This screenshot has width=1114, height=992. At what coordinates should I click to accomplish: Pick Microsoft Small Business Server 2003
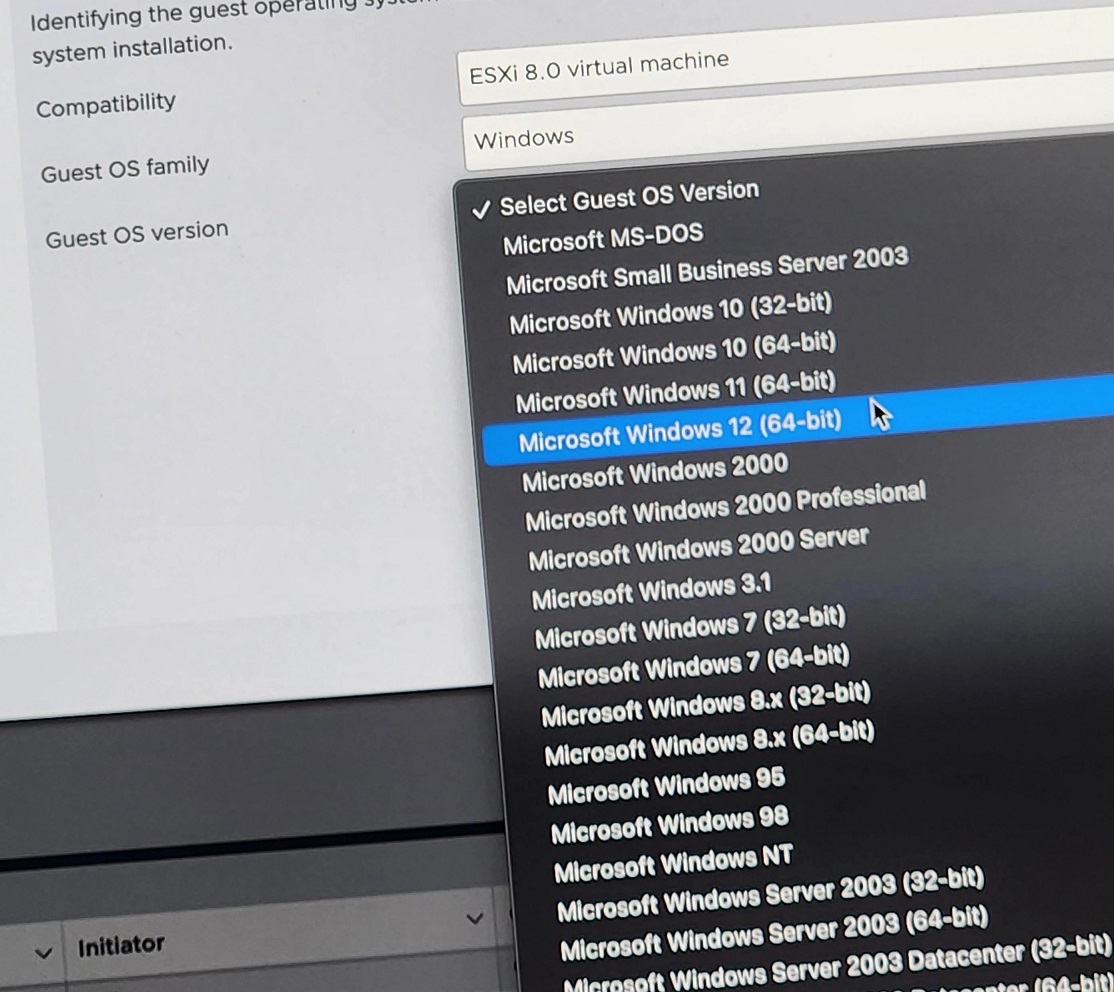coord(706,271)
